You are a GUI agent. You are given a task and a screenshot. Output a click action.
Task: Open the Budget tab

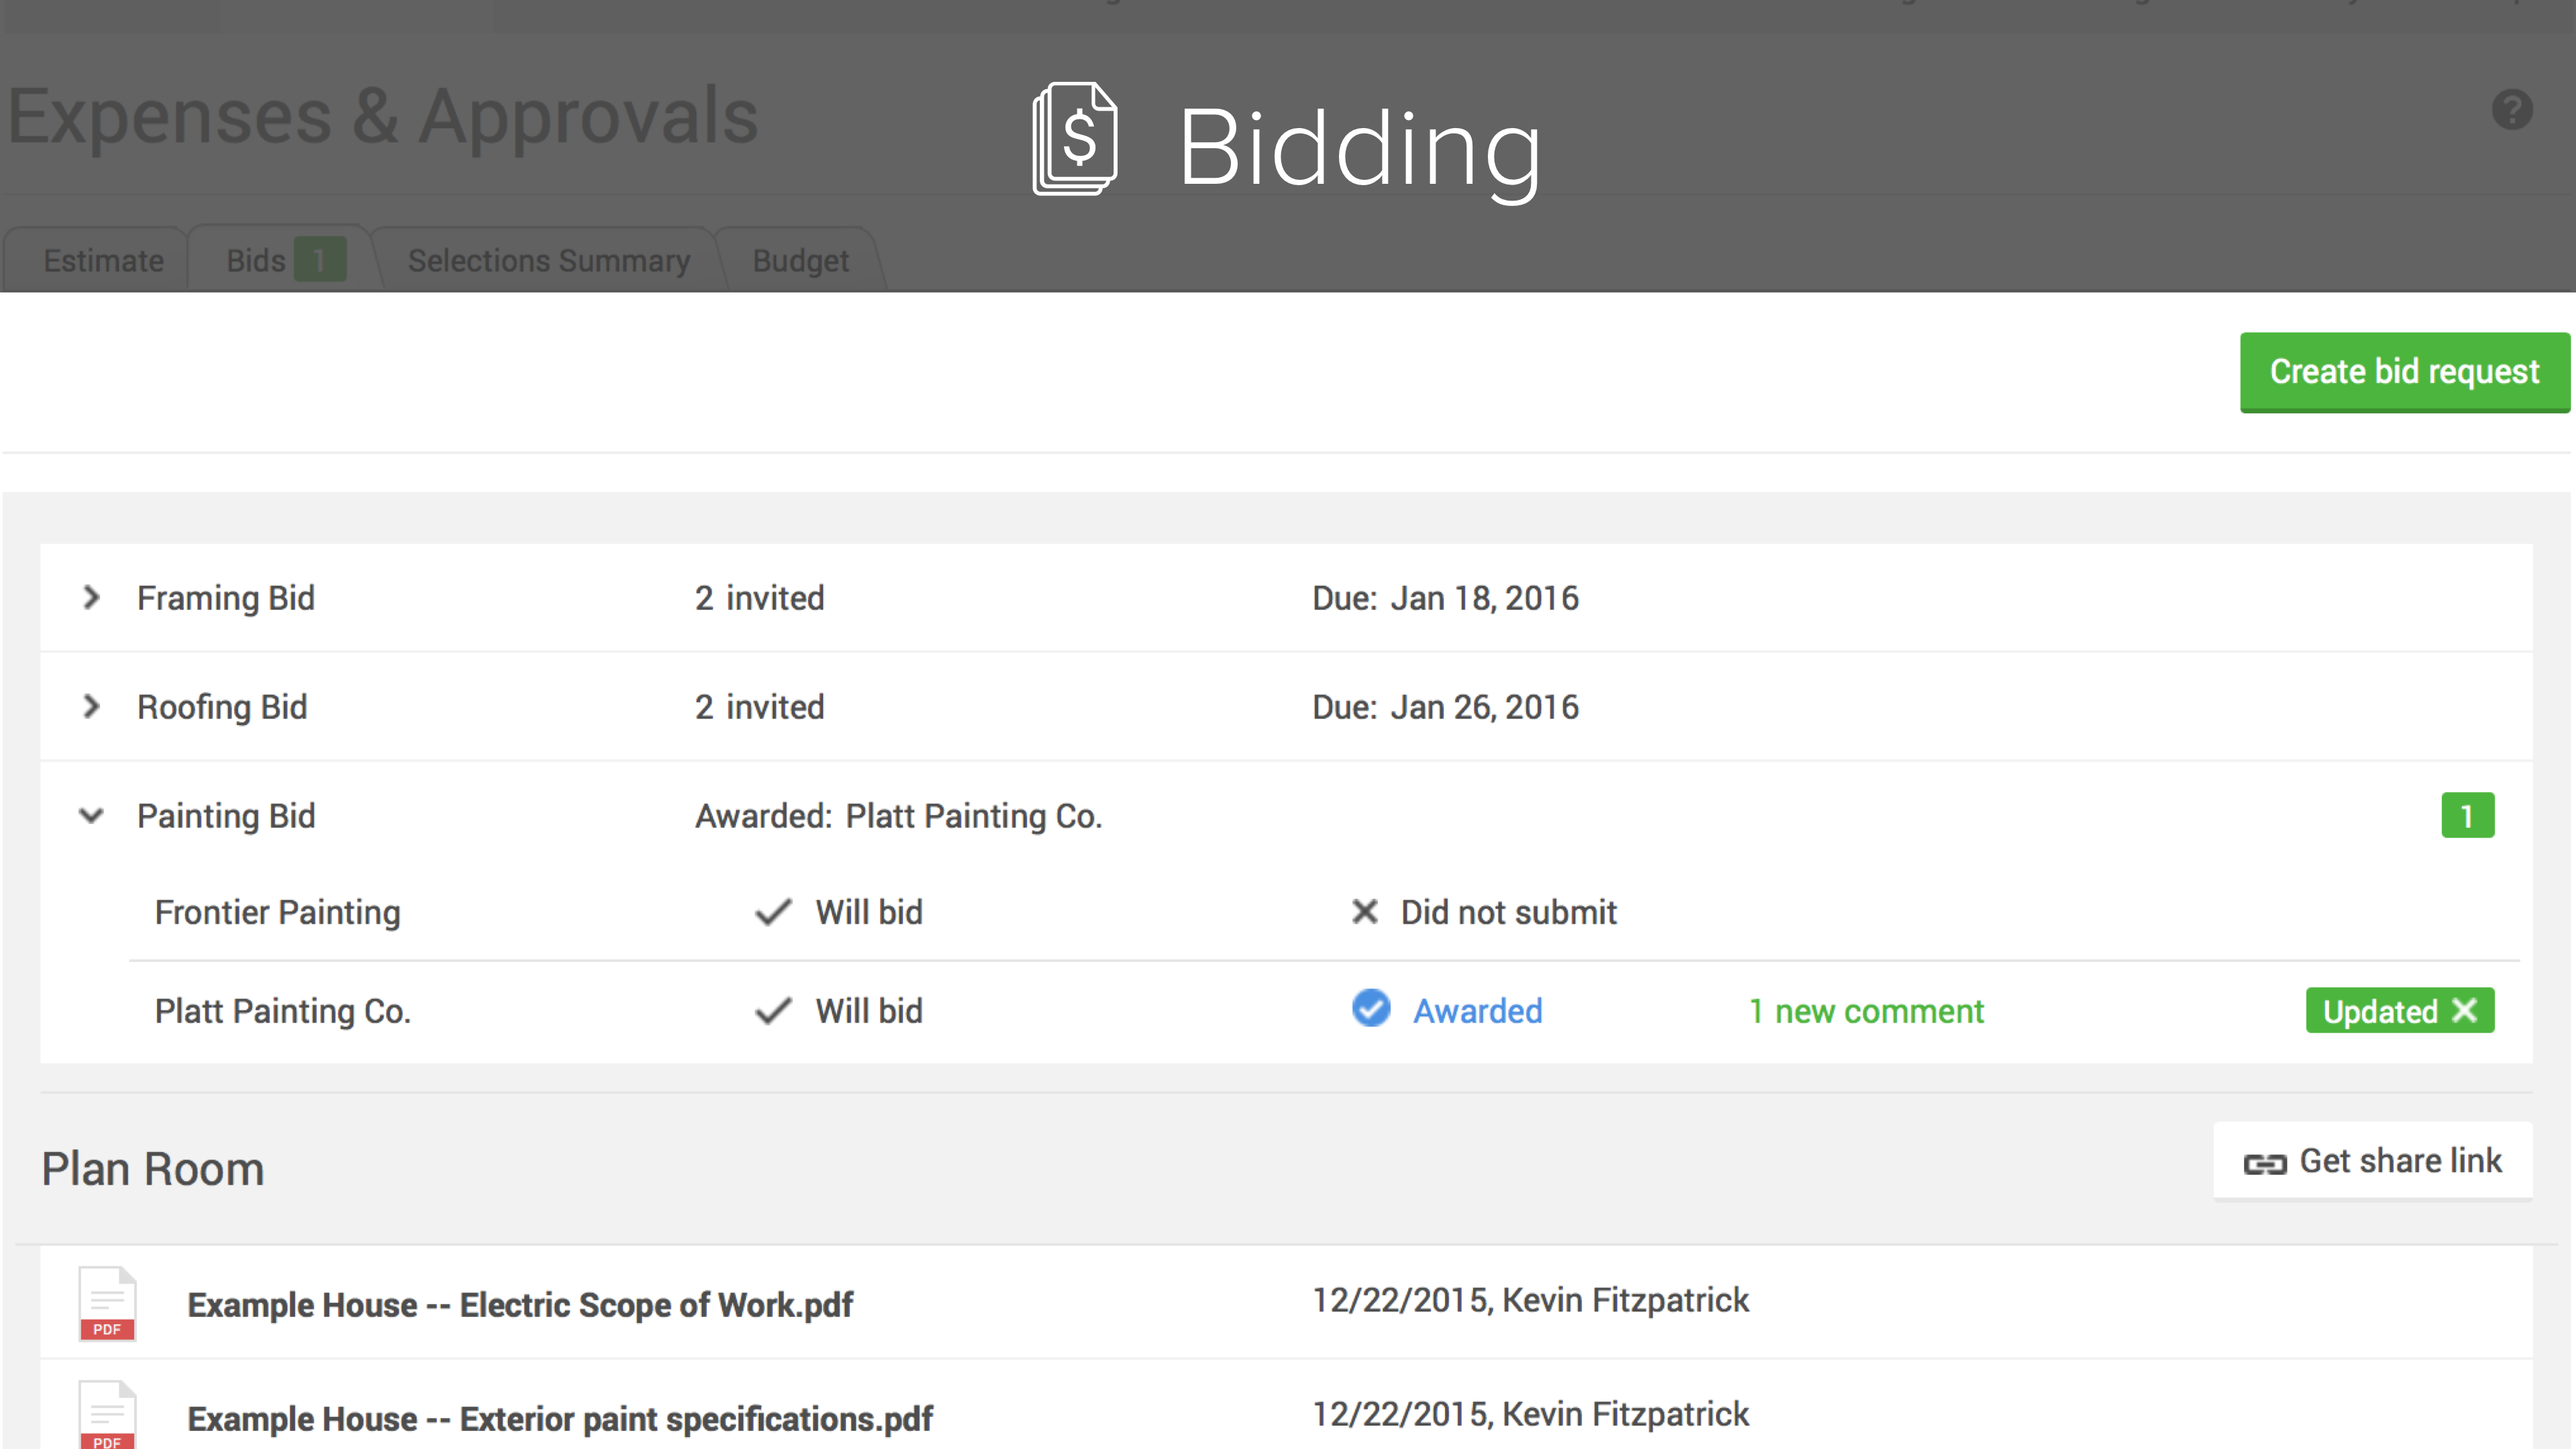point(800,261)
